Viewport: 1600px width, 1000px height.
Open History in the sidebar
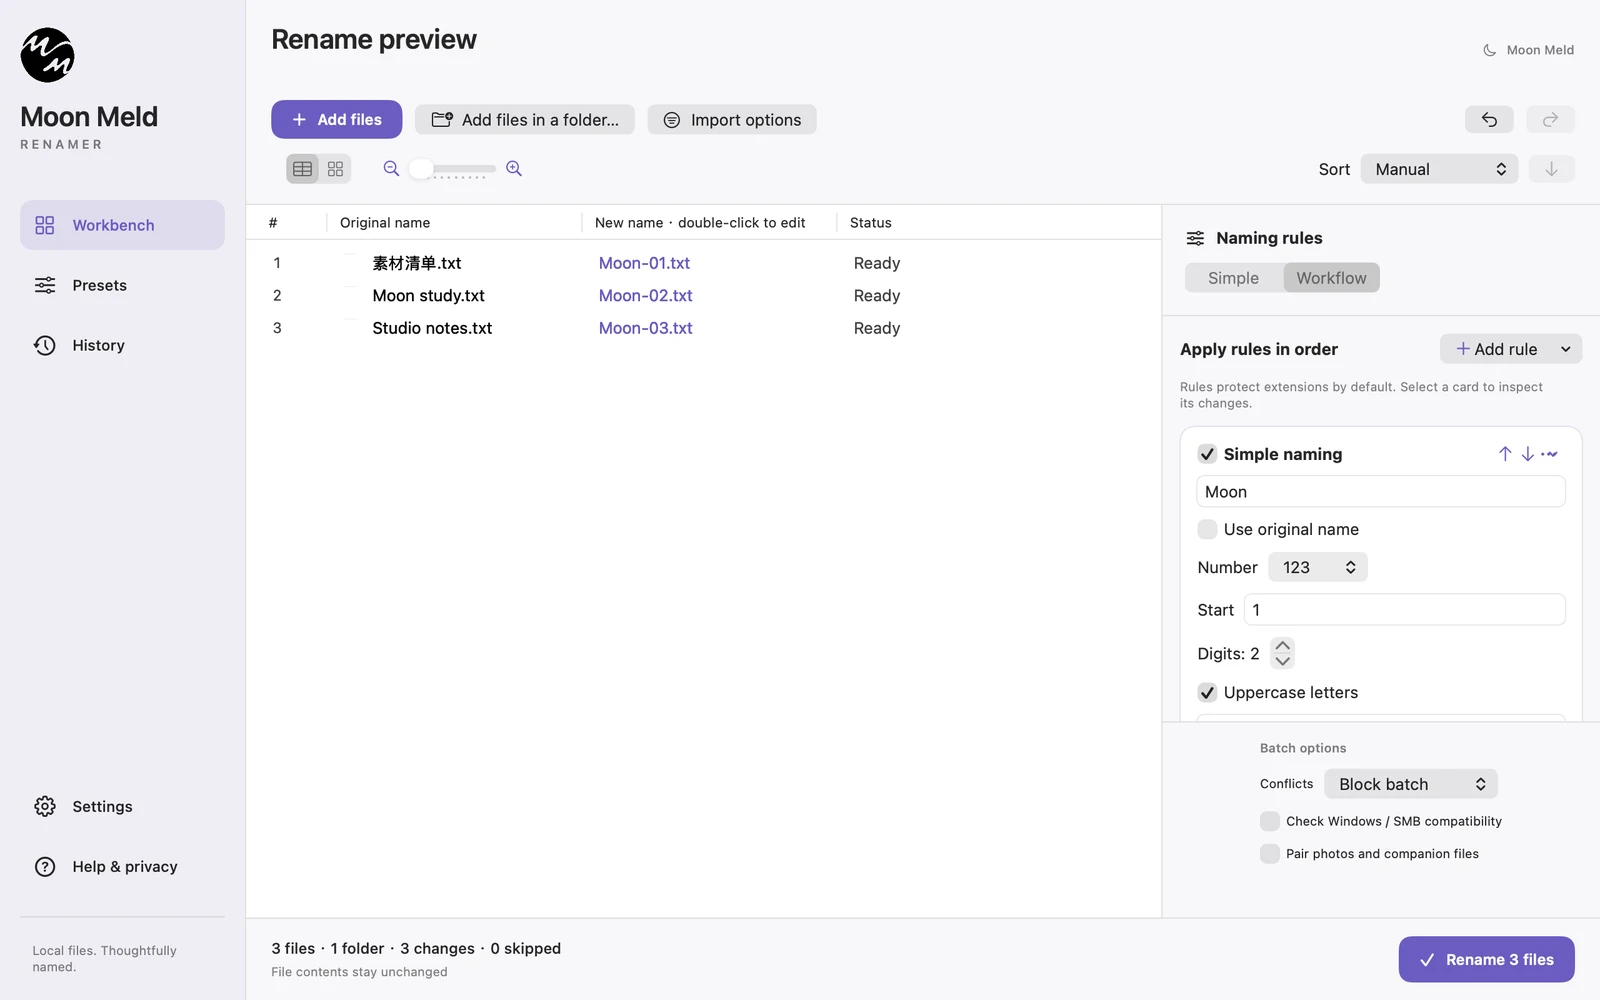(122, 345)
